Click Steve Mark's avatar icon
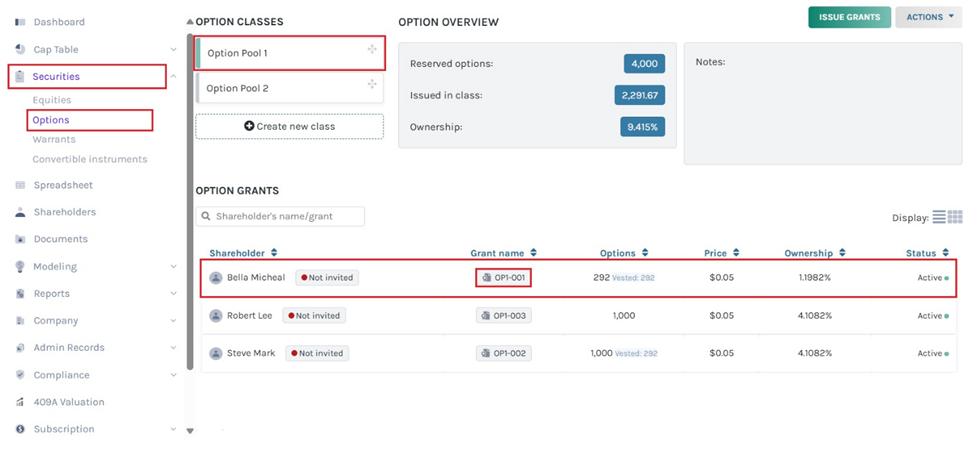The width and height of the screenshot is (973, 451). [x=216, y=354]
